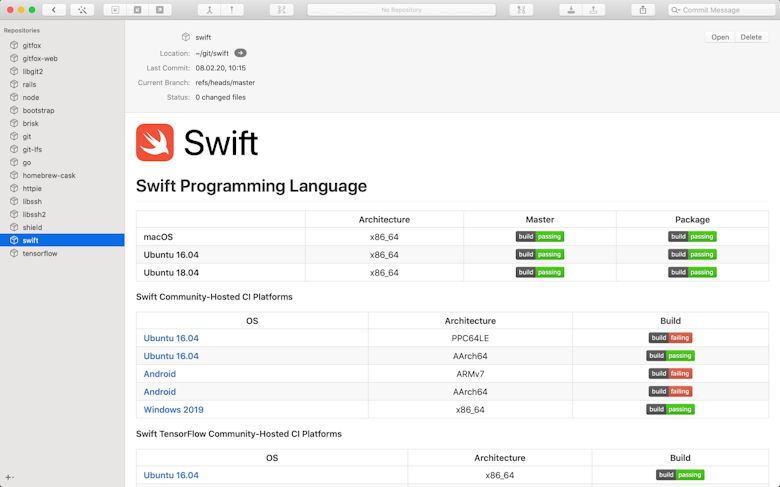Click the cube icon beside gitfox repository
Screen dimensions: 780x487
tap(14, 45)
